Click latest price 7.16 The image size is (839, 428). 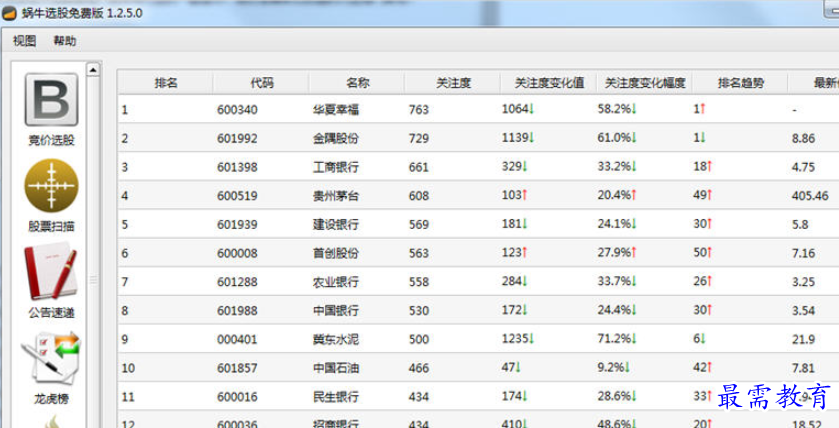pos(803,253)
